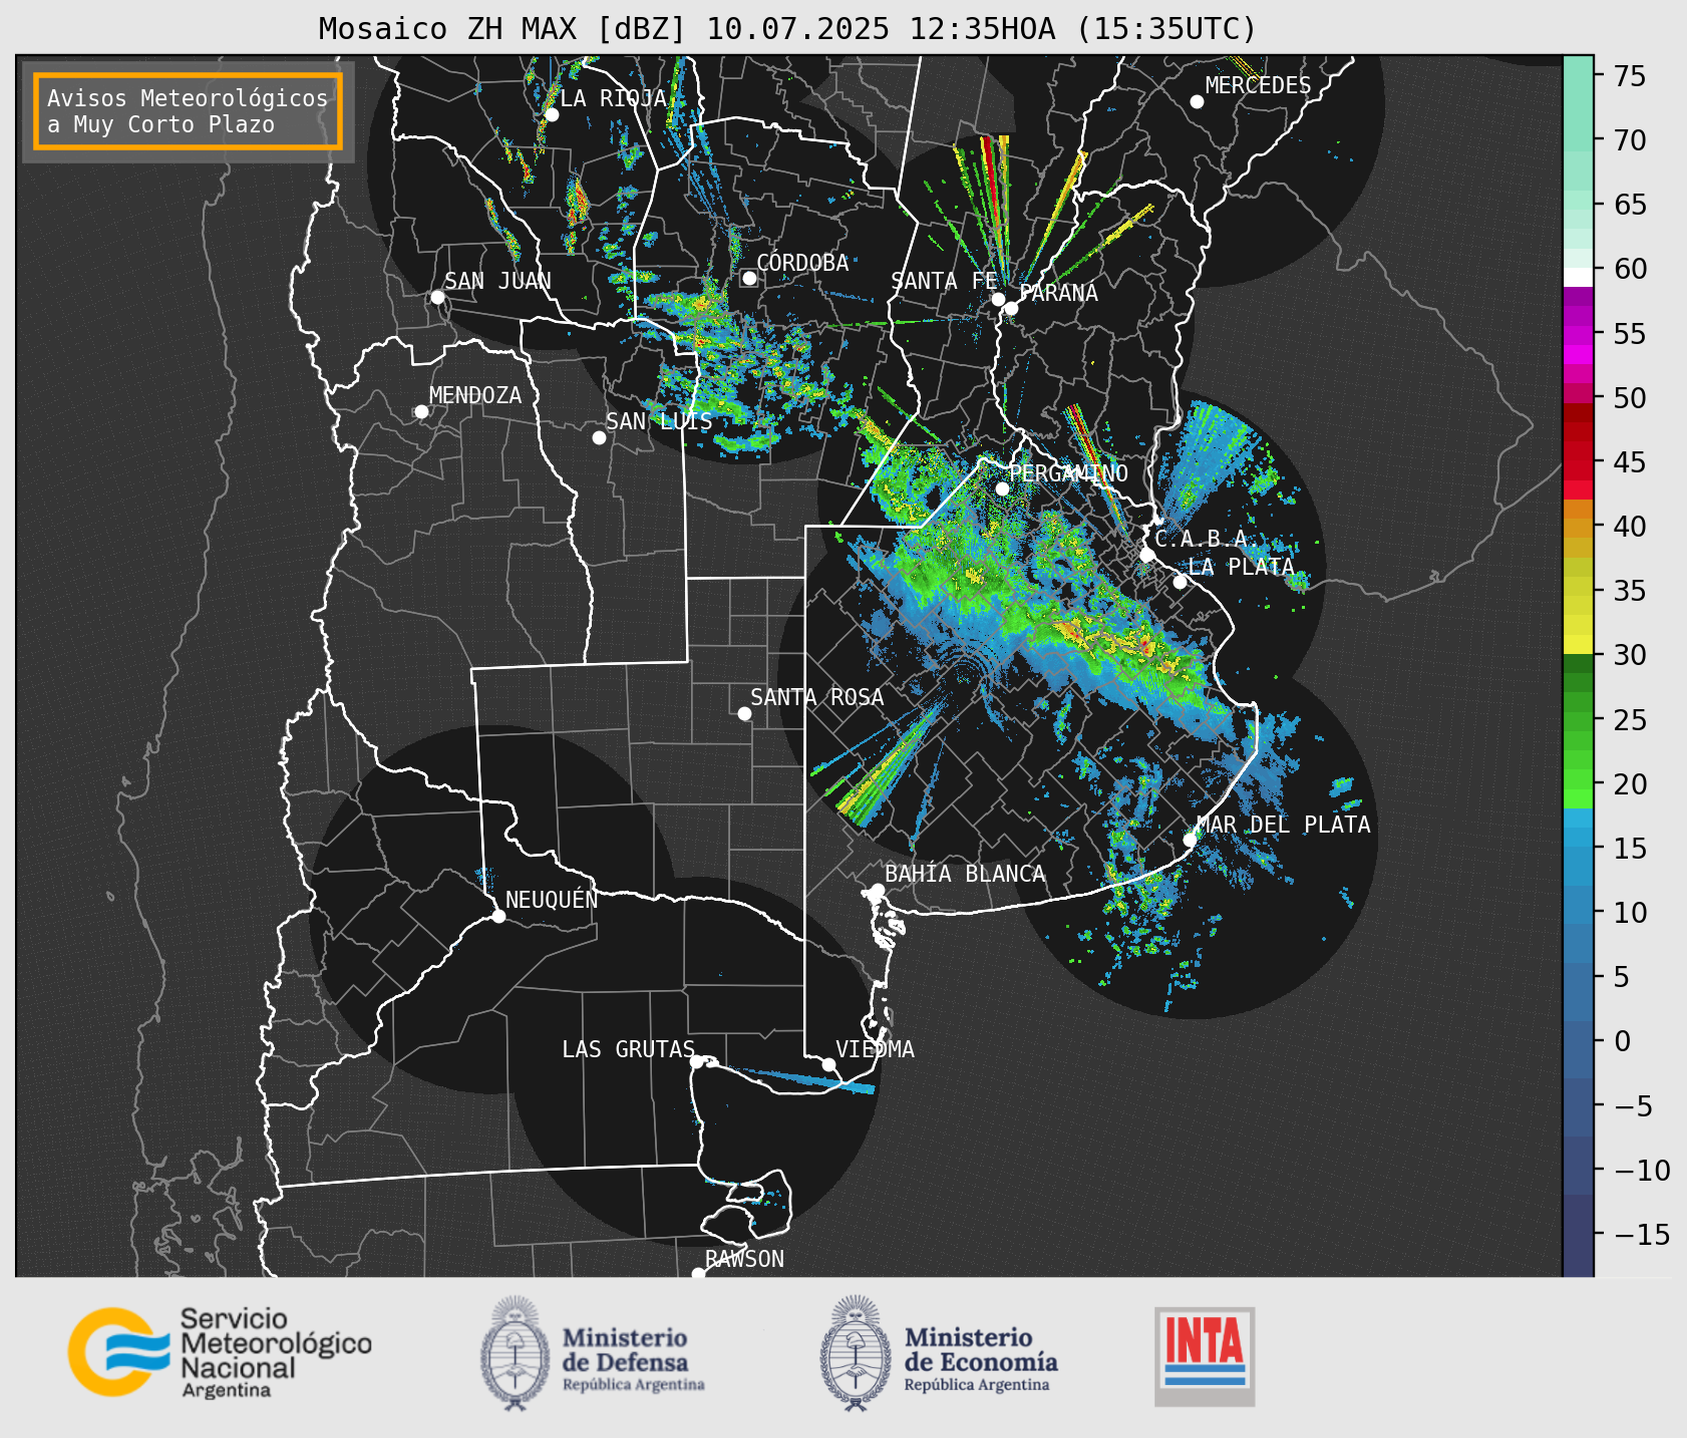This screenshot has height=1438, width=1687.
Task: Select the C.A.B.A city marker
Action: (x=1147, y=555)
